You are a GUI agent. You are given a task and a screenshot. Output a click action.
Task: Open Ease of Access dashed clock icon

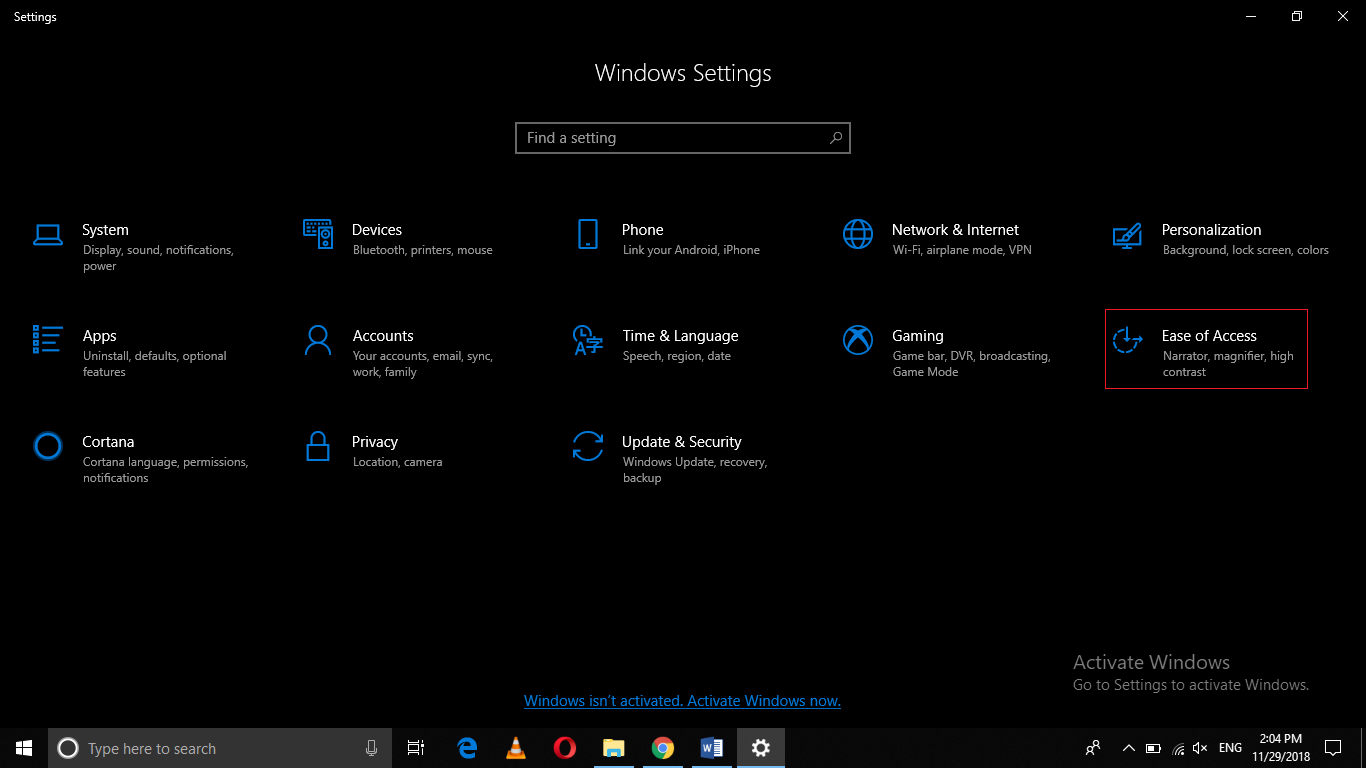(1128, 340)
